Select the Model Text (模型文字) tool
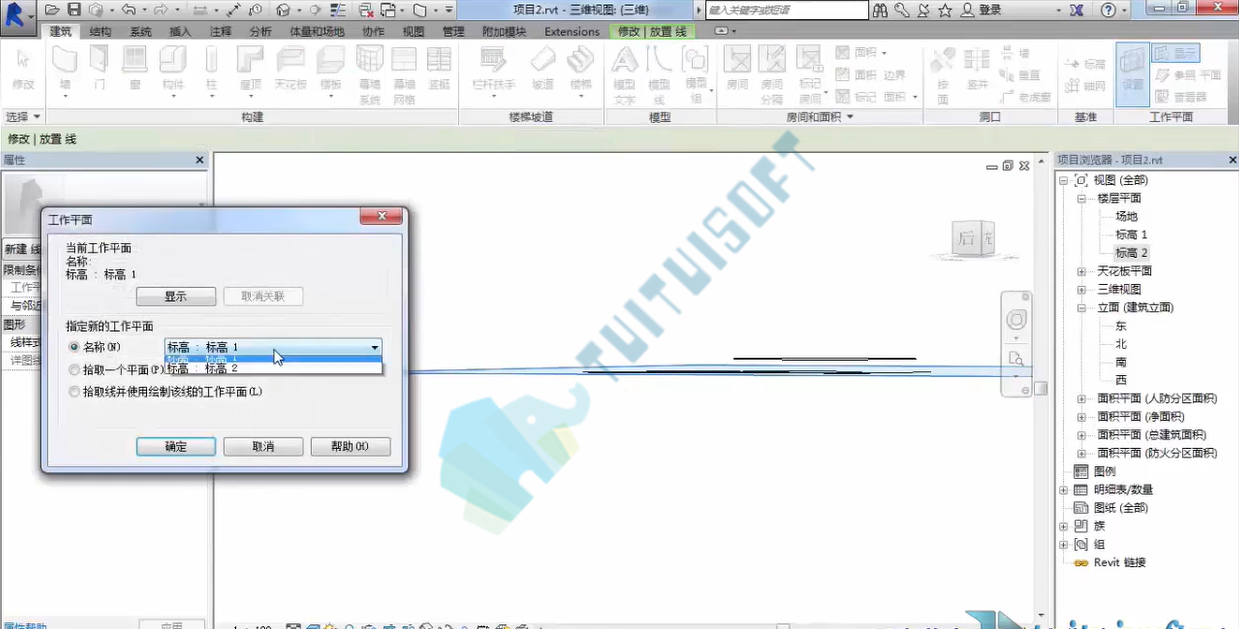Screen dimensions: 1239x629 624,75
